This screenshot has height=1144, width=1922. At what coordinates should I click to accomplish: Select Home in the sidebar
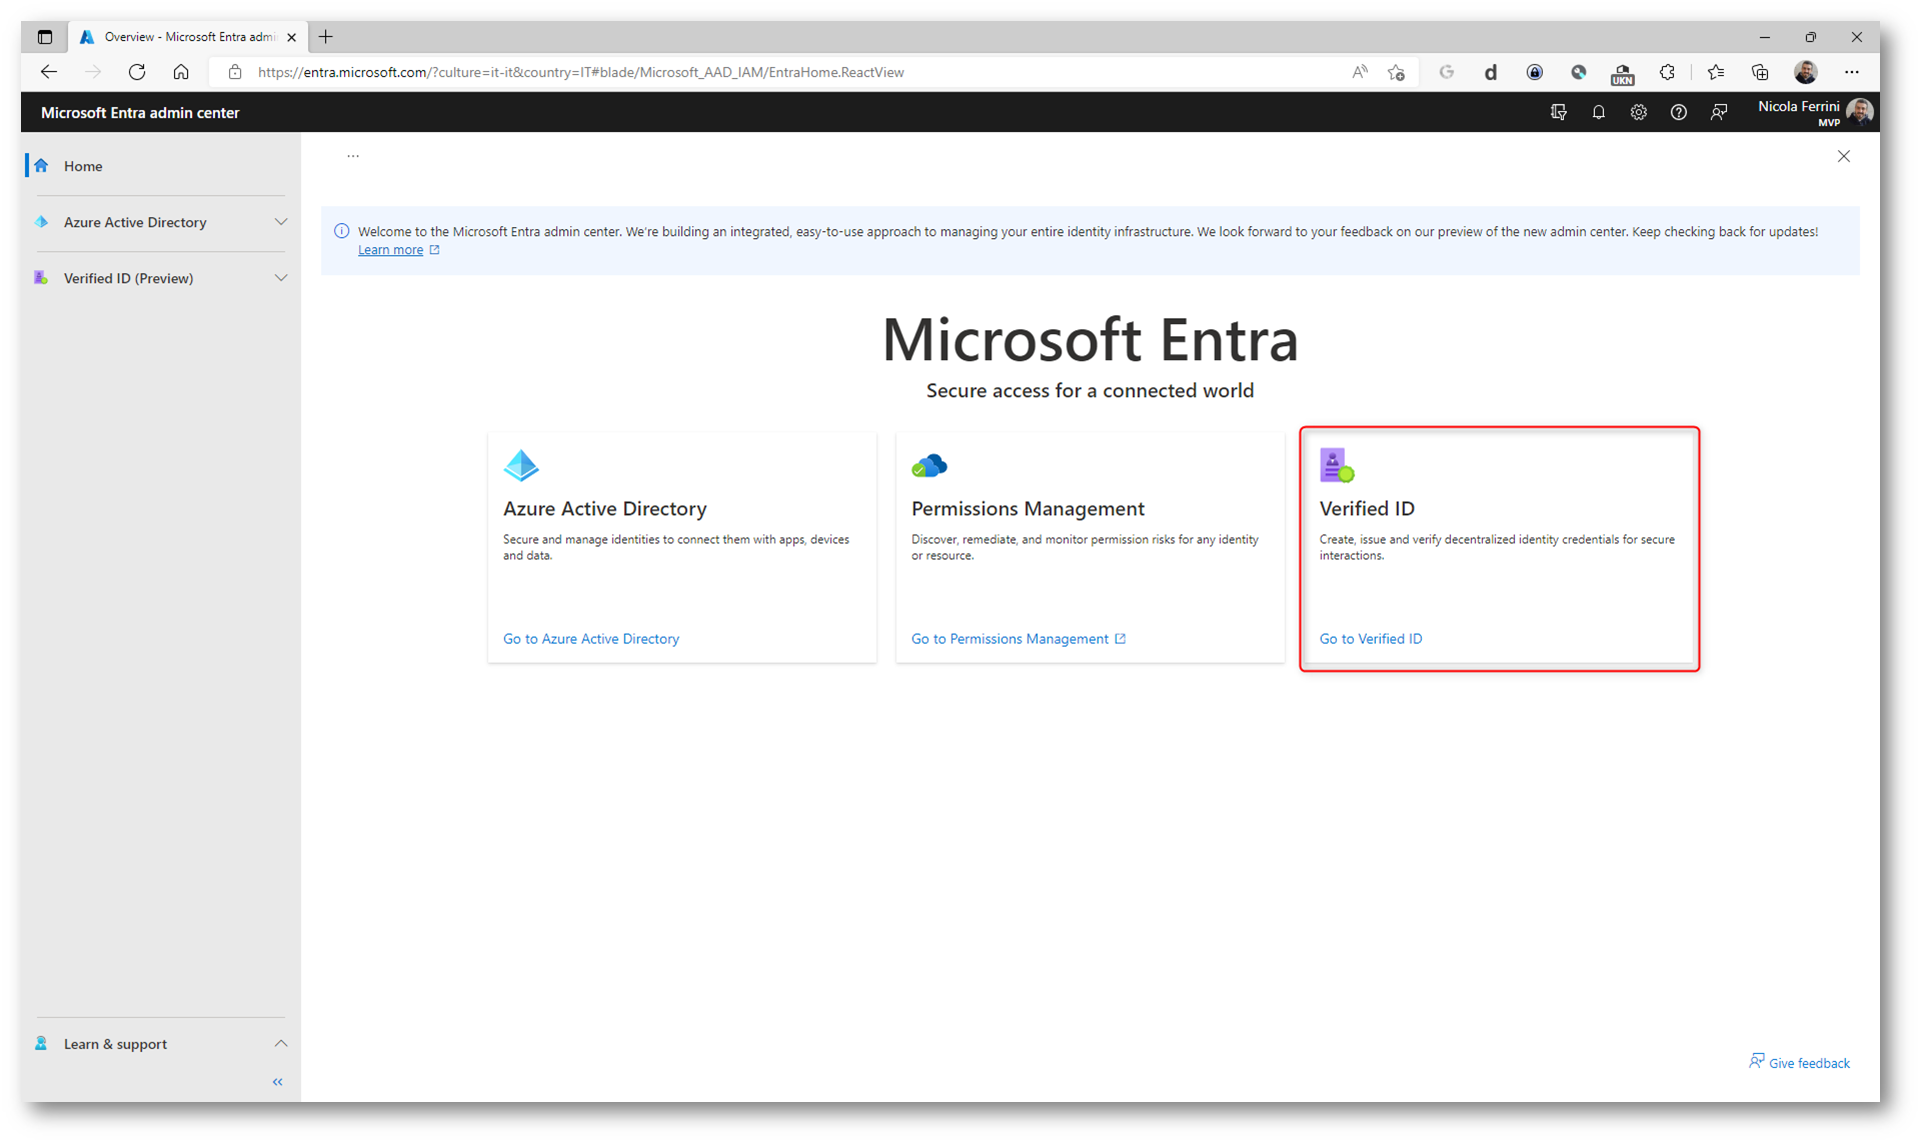point(83,166)
